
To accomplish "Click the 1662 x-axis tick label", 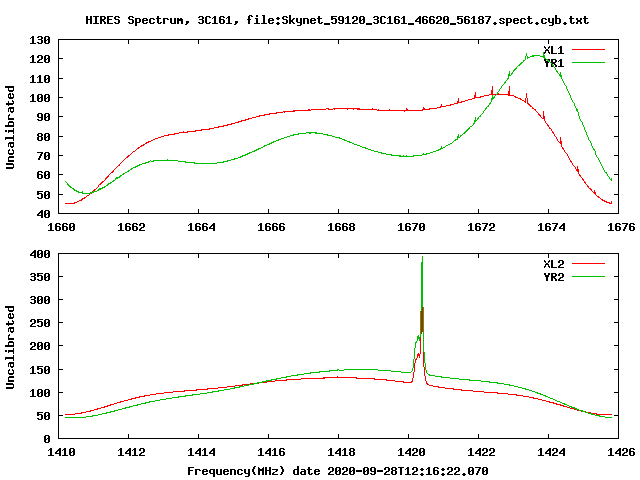I will [131, 227].
